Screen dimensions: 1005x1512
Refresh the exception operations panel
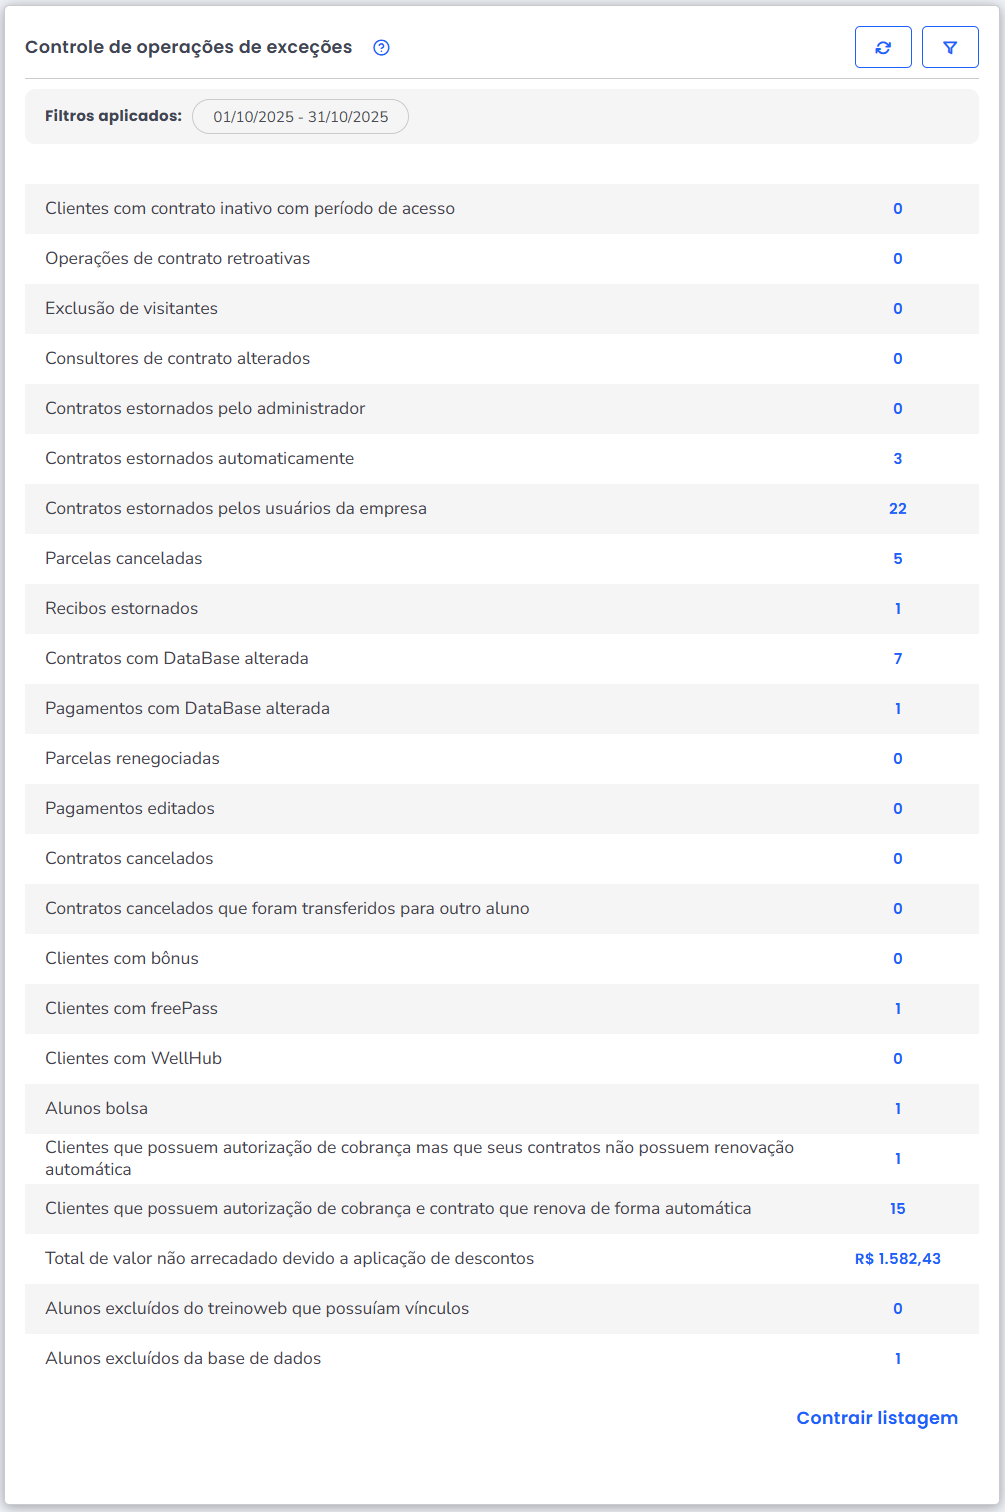coord(883,47)
